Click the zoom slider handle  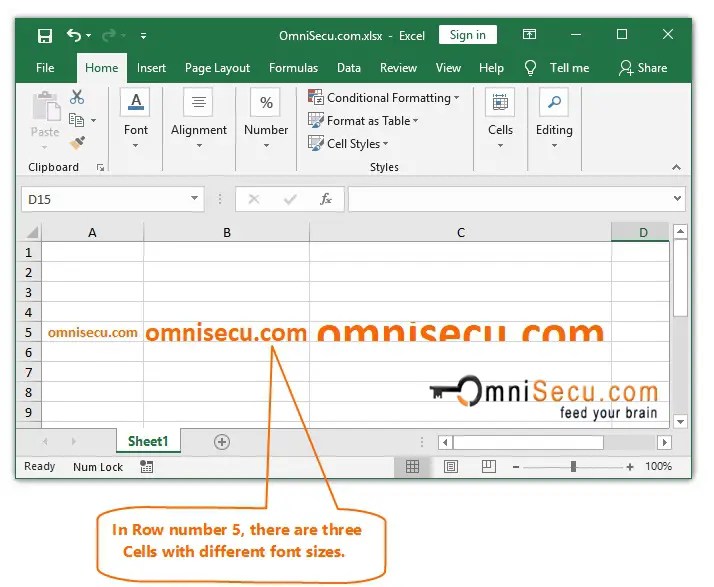click(x=573, y=466)
